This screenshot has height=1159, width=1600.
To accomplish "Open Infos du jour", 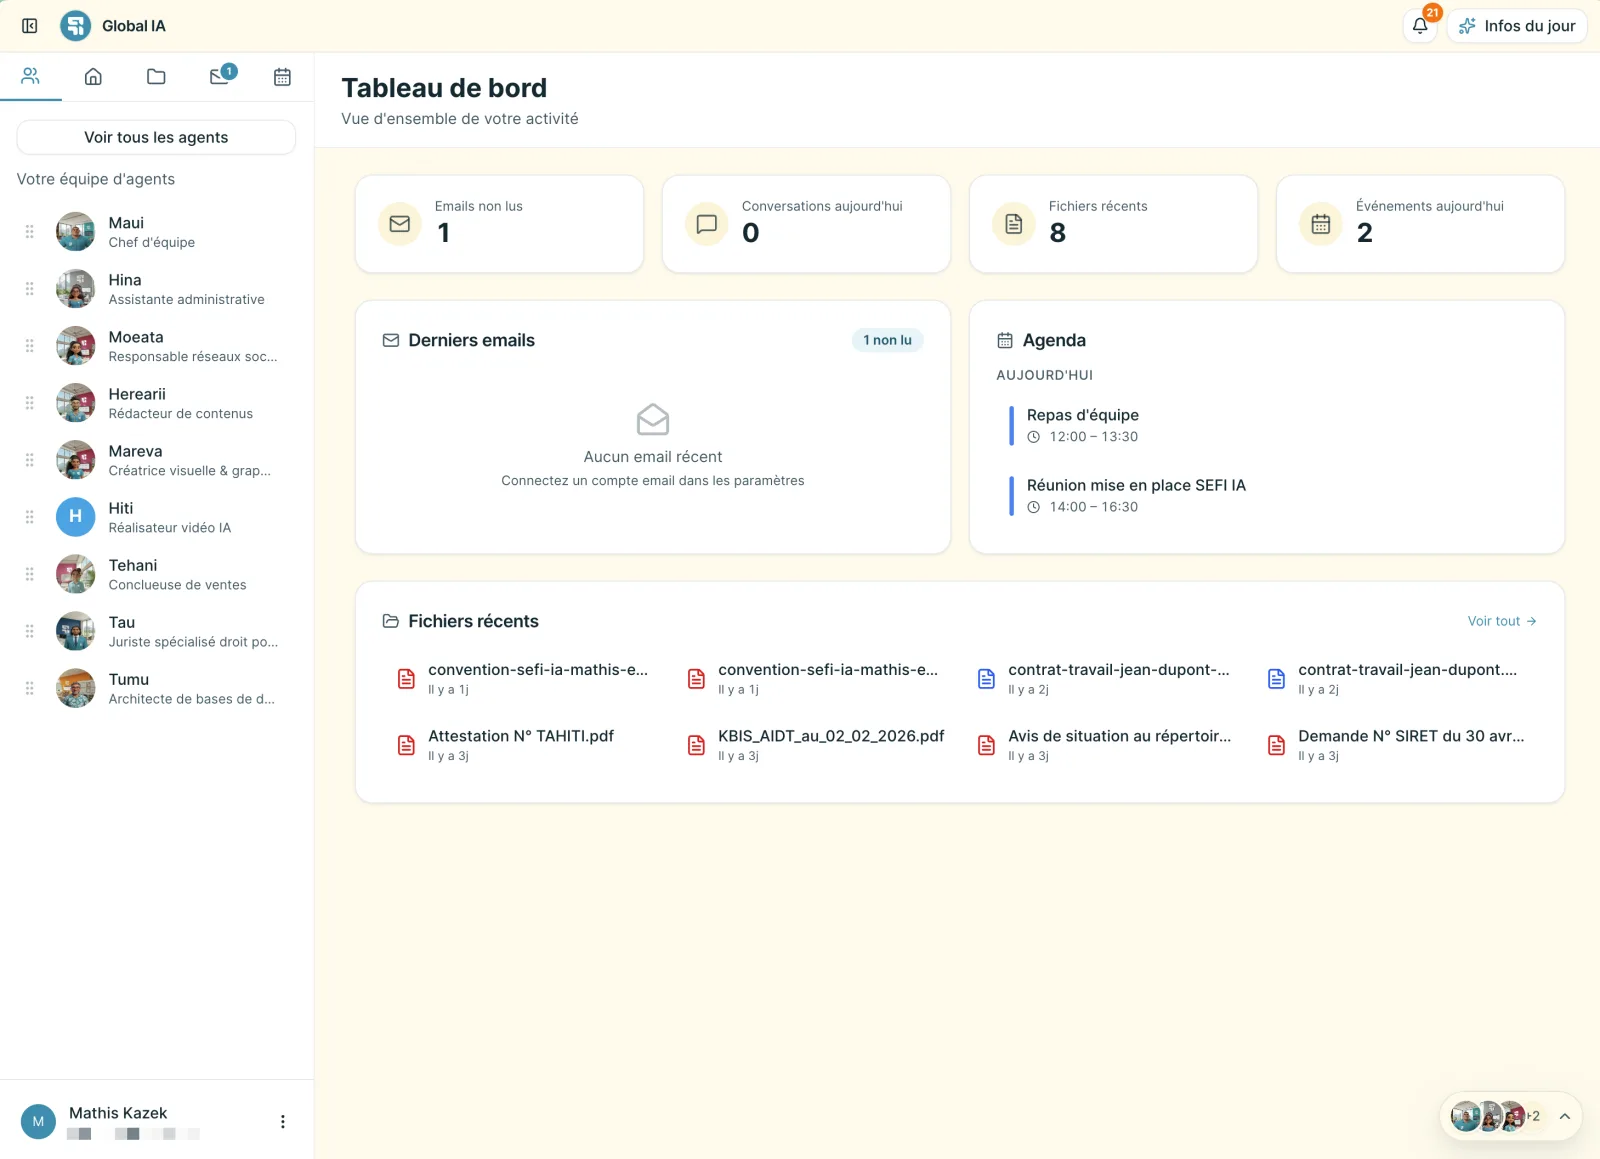I will tap(1517, 26).
